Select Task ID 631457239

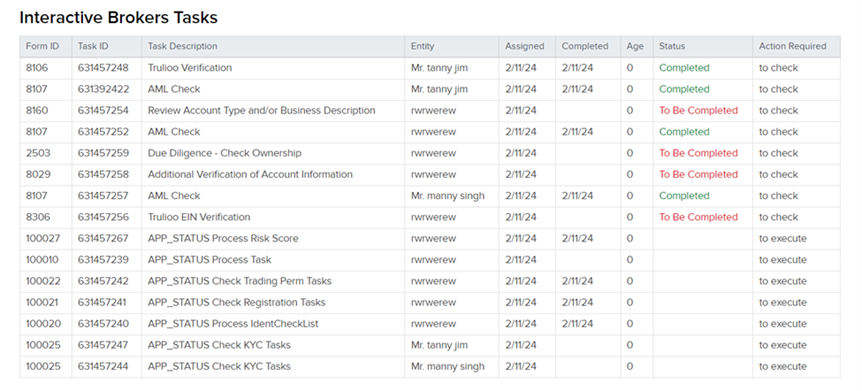(103, 260)
